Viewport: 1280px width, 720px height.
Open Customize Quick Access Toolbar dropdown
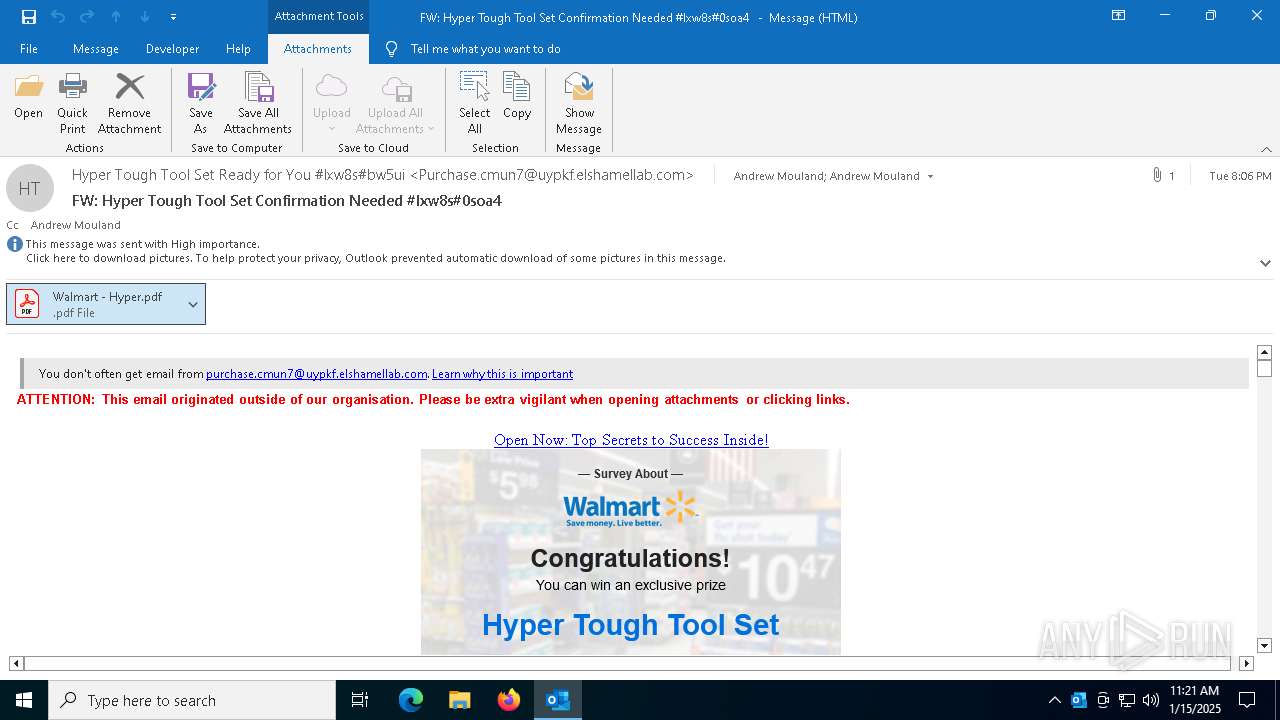point(173,16)
